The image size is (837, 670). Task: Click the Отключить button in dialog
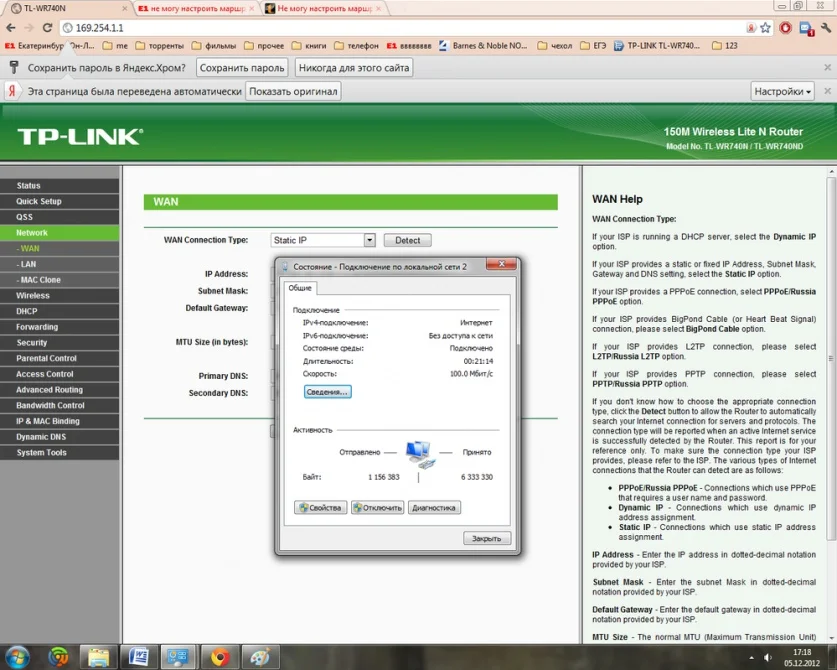point(377,508)
